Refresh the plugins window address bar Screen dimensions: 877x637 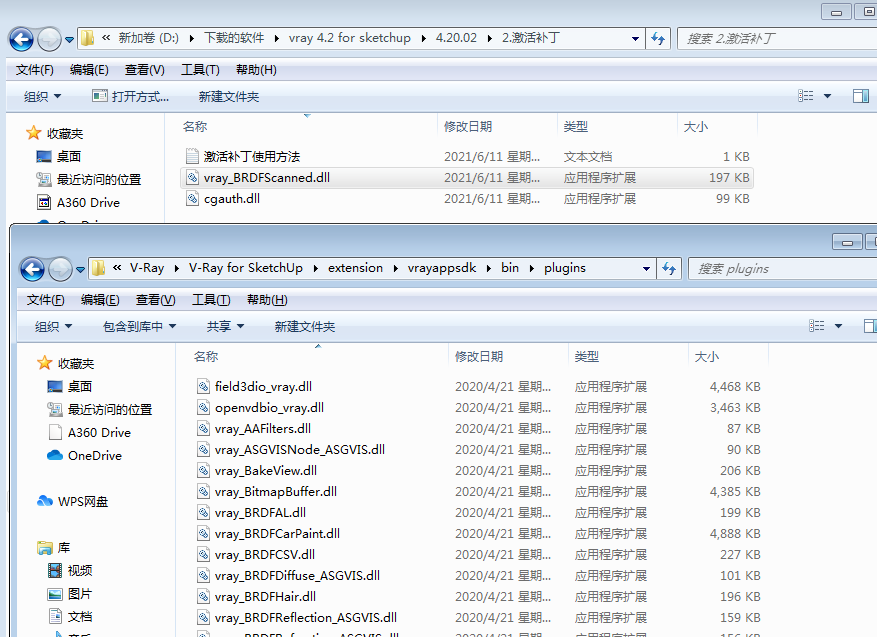669,268
